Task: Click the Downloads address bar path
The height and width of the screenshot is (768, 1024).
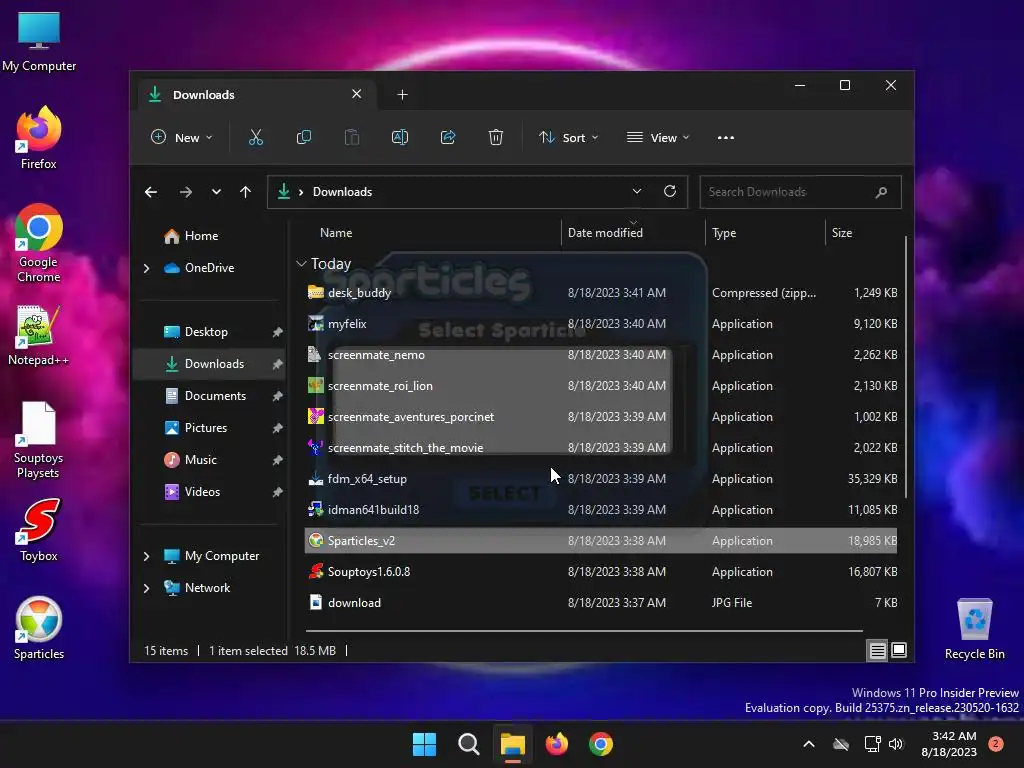Action: [342, 192]
